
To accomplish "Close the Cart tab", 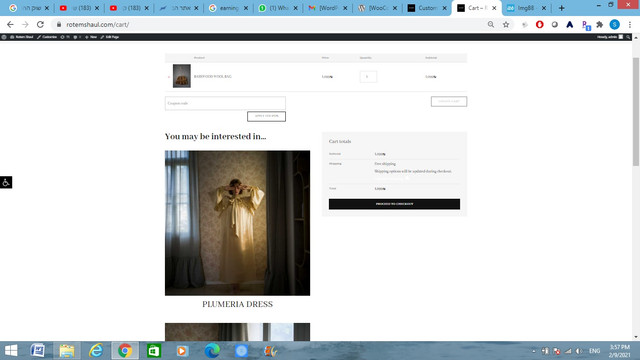I will (494, 8).
